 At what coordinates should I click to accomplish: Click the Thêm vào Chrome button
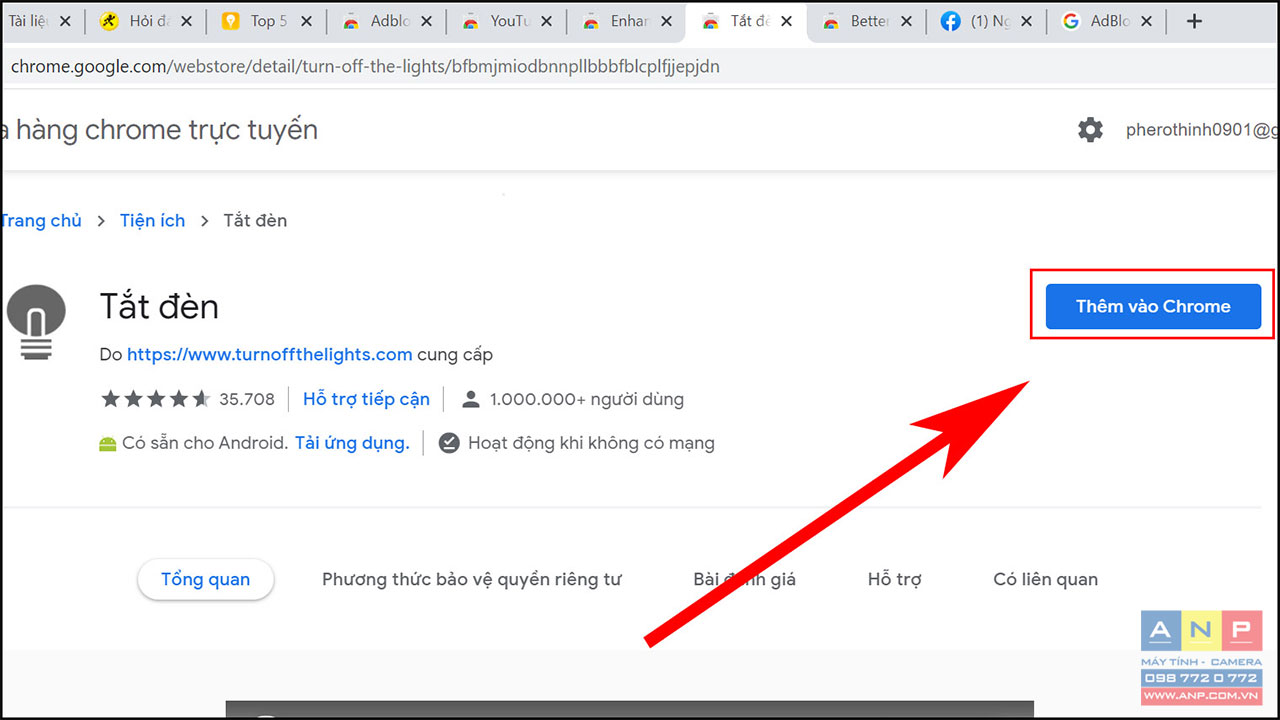(x=1153, y=306)
